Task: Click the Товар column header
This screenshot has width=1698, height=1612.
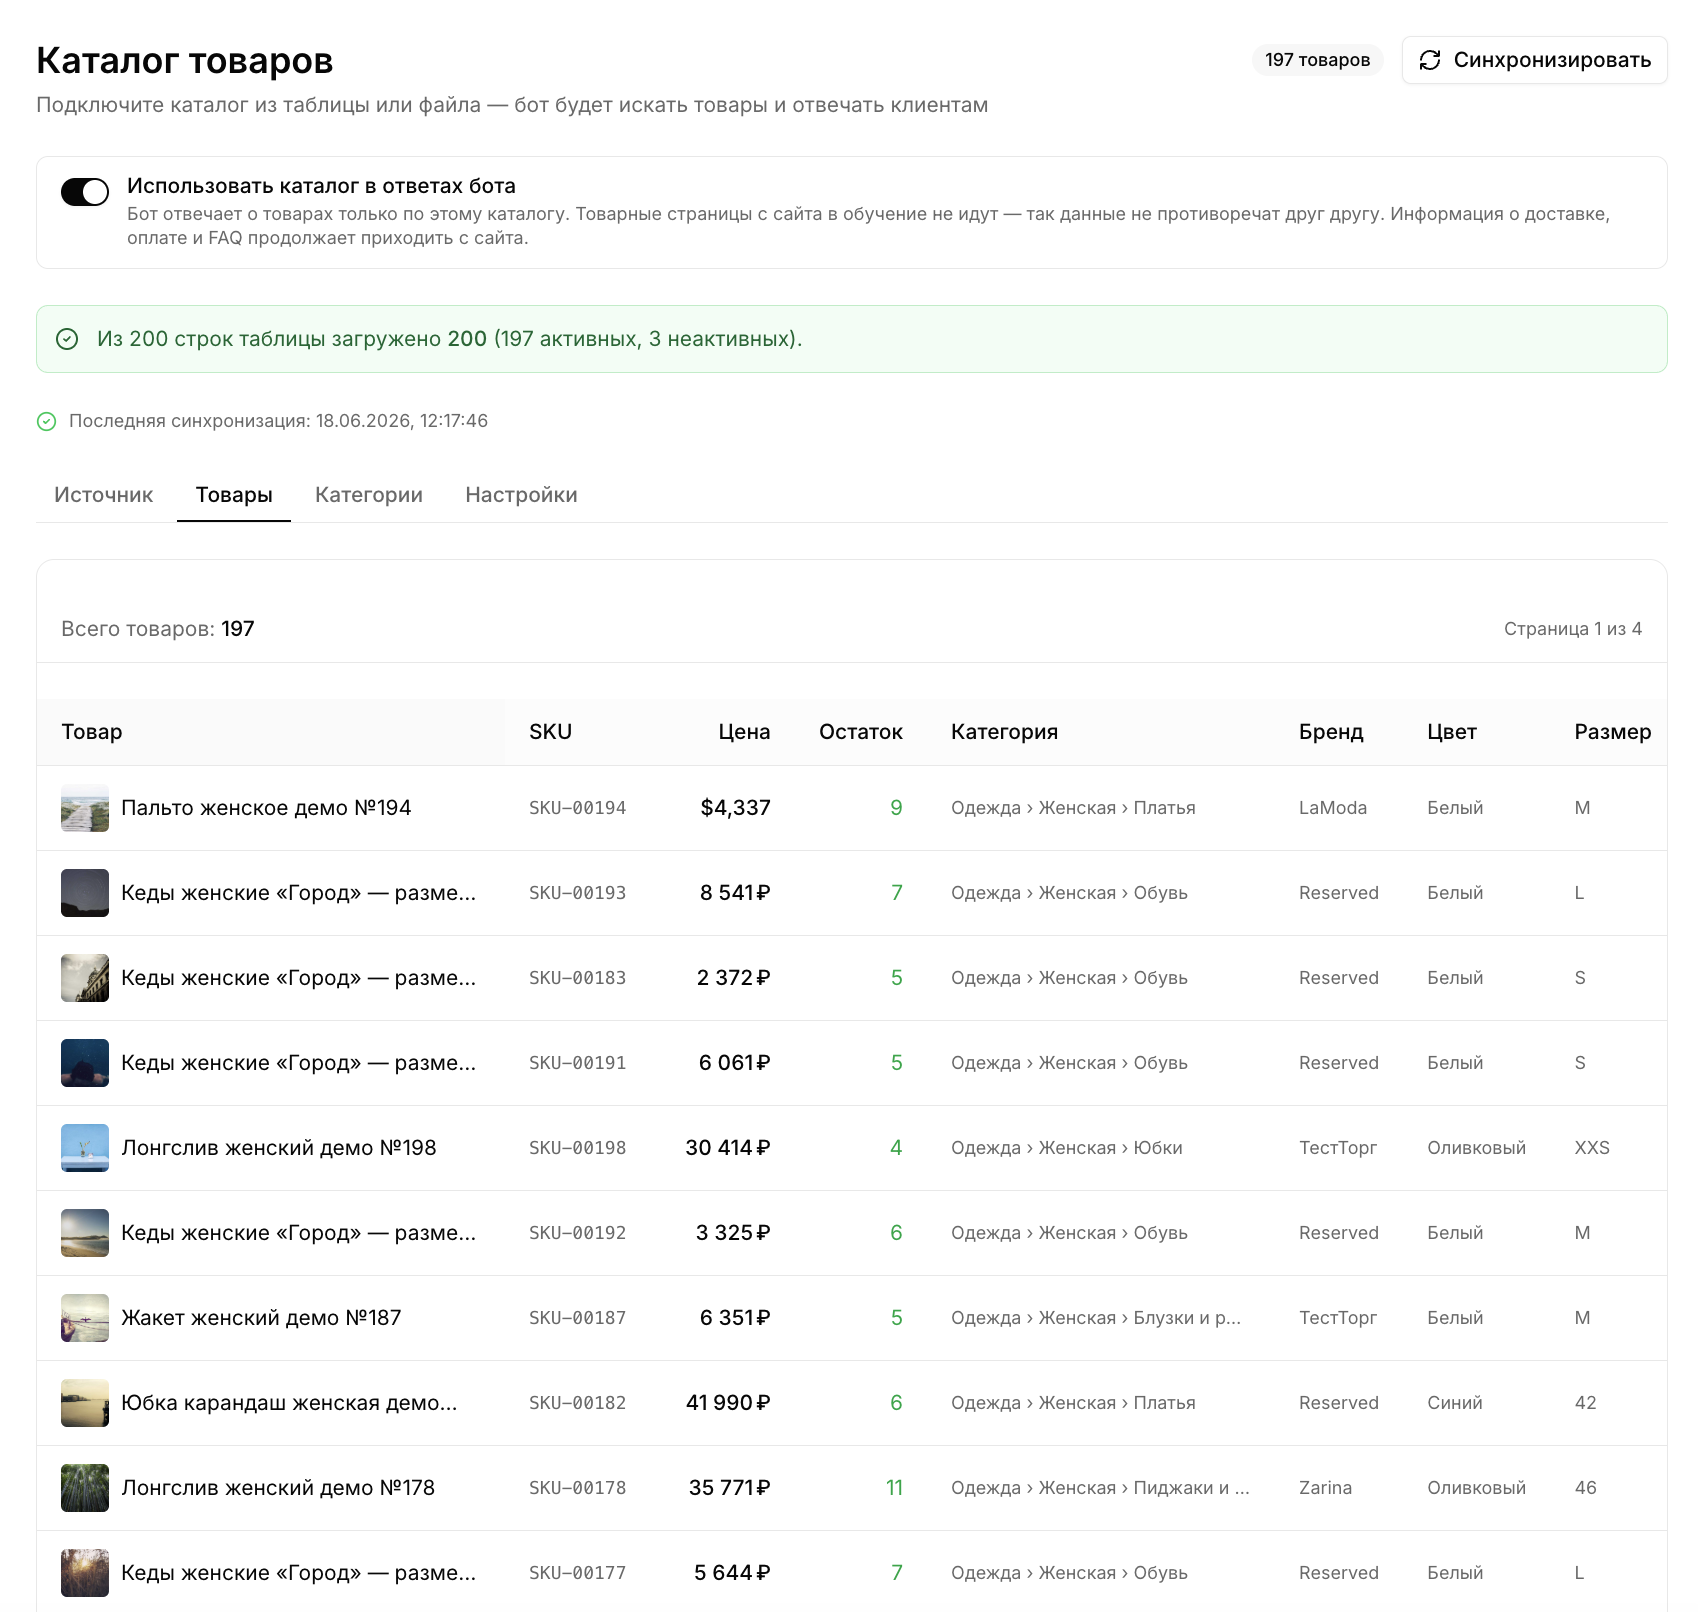Action: click(x=92, y=732)
